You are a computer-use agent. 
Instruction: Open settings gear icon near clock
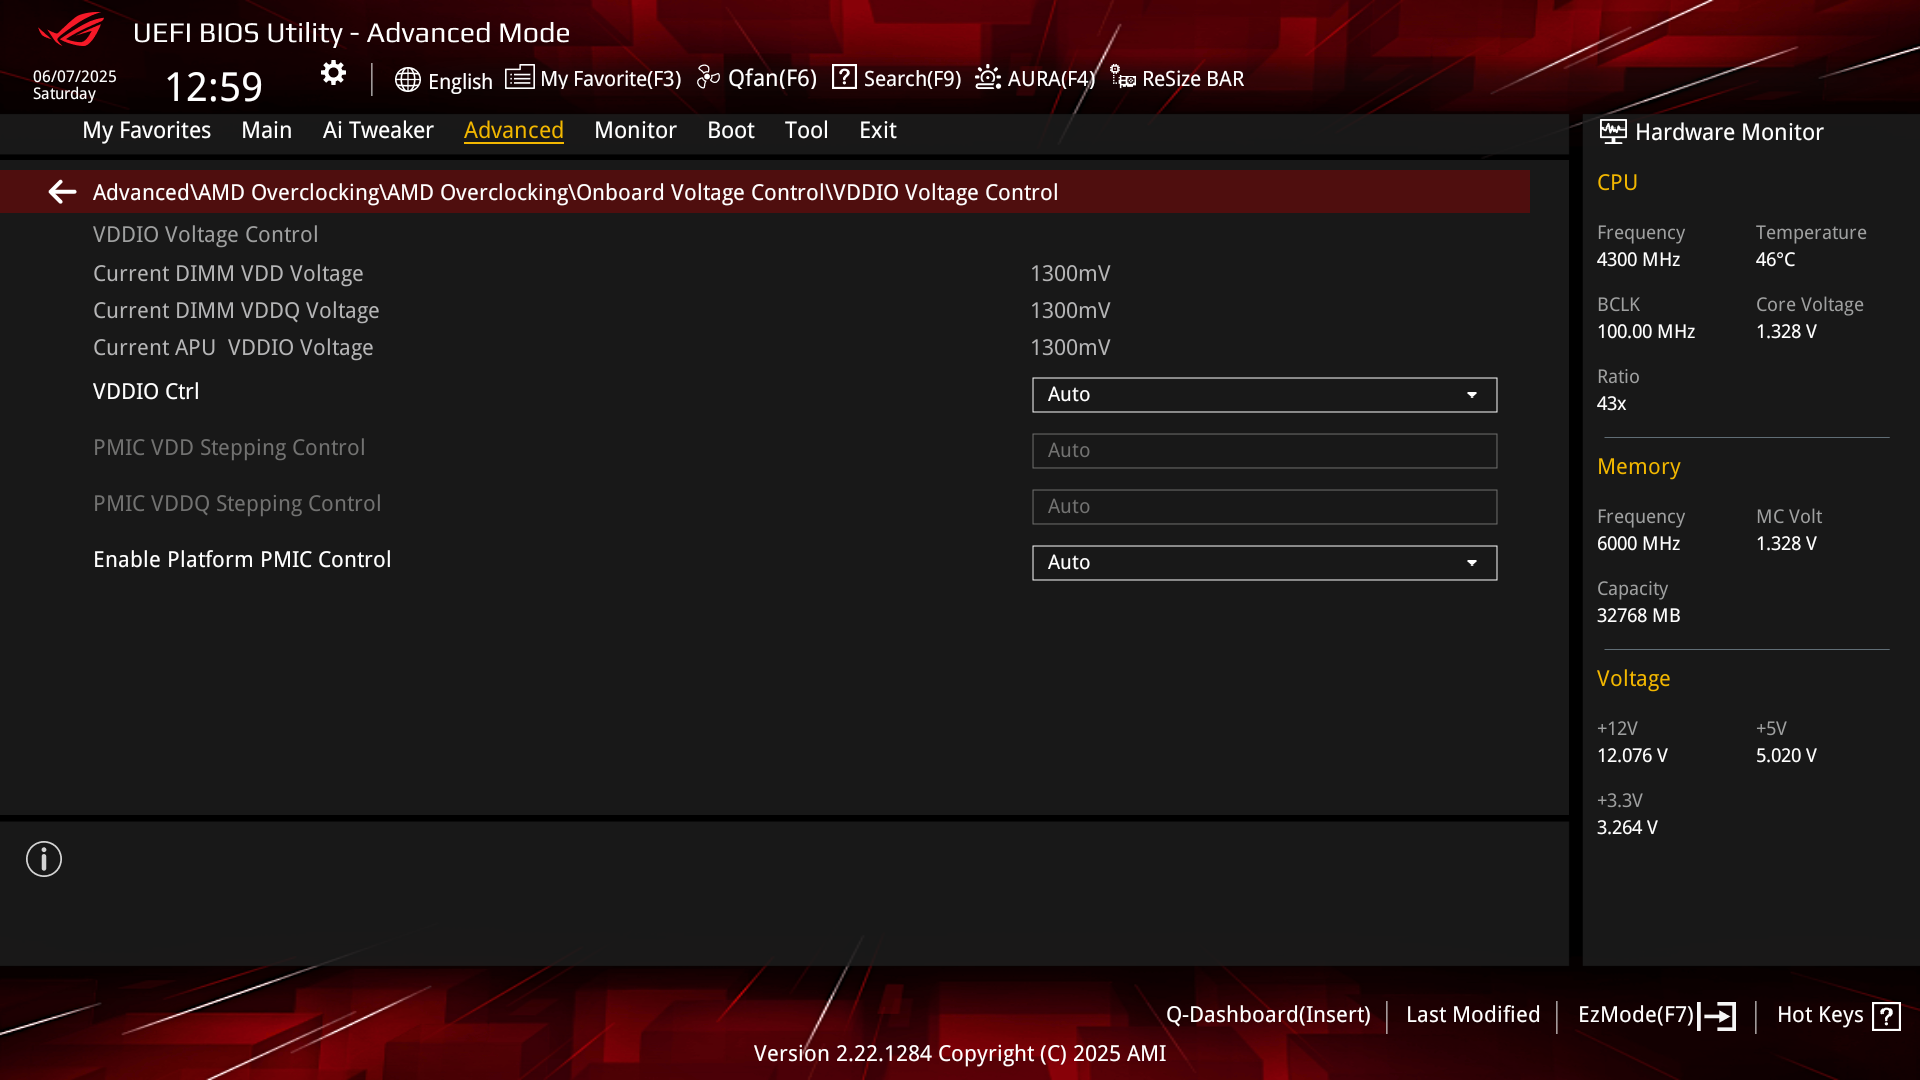click(333, 73)
